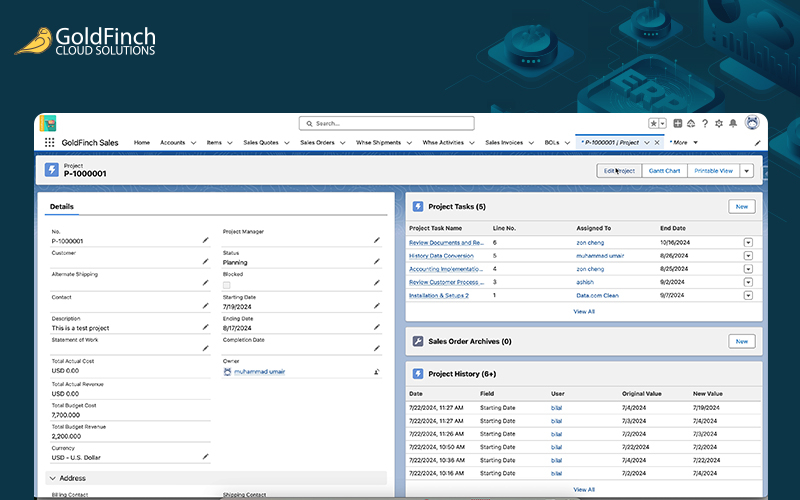Image resolution: width=800 pixels, height=500 pixels.
Task: Click View All under Project Tasks
Action: point(584,312)
